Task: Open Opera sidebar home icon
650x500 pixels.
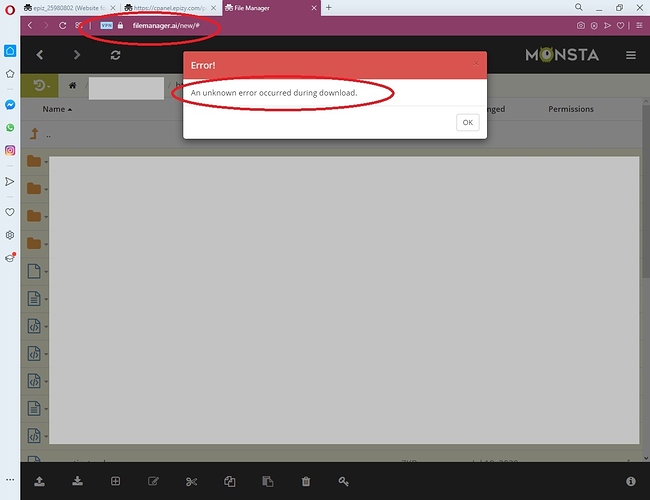Action: [x=10, y=51]
